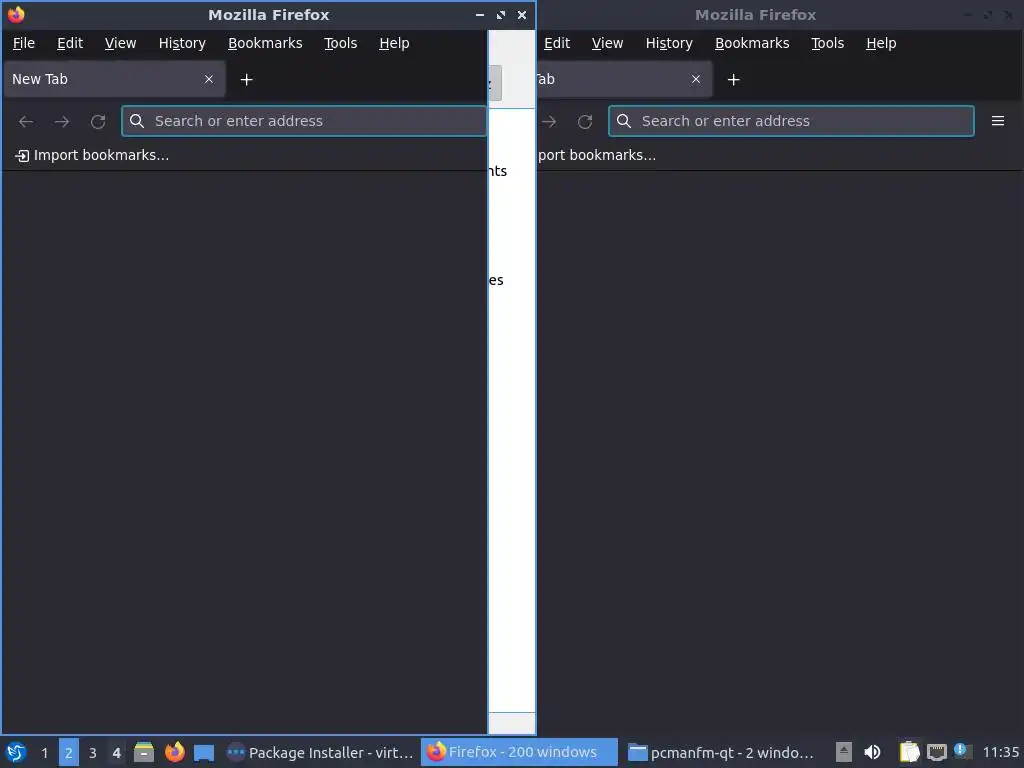This screenshot has height=768, width=1024.
Task: Open Help menu in background Firefox window
Action: [881, 43]
